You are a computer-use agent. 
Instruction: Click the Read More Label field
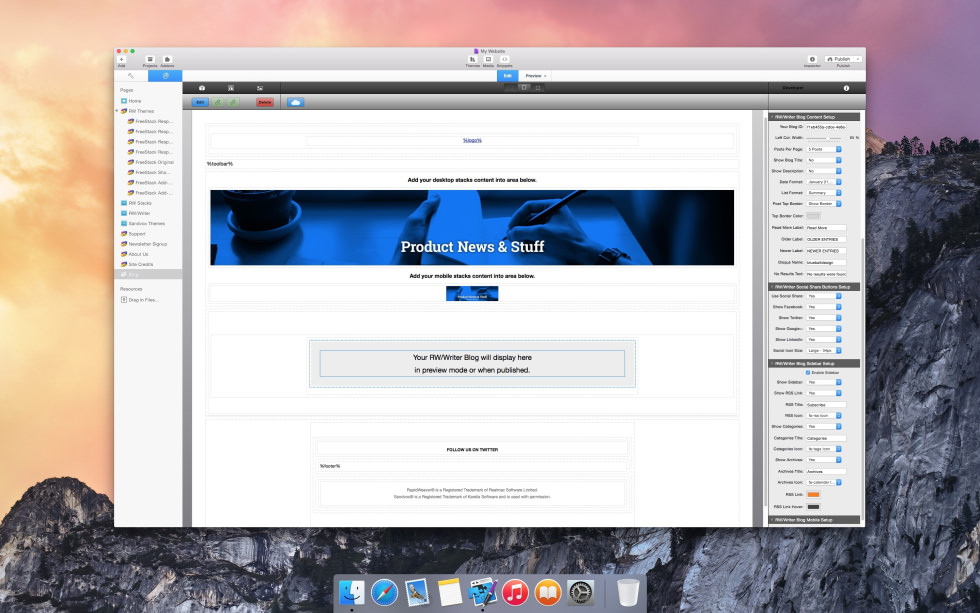click(x=826, y=227)
